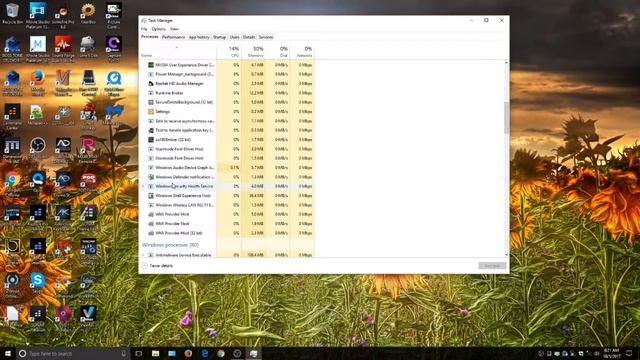Launch Firefox from the taskbar
This screenshot has width=640, height=360.
(188, 353)
